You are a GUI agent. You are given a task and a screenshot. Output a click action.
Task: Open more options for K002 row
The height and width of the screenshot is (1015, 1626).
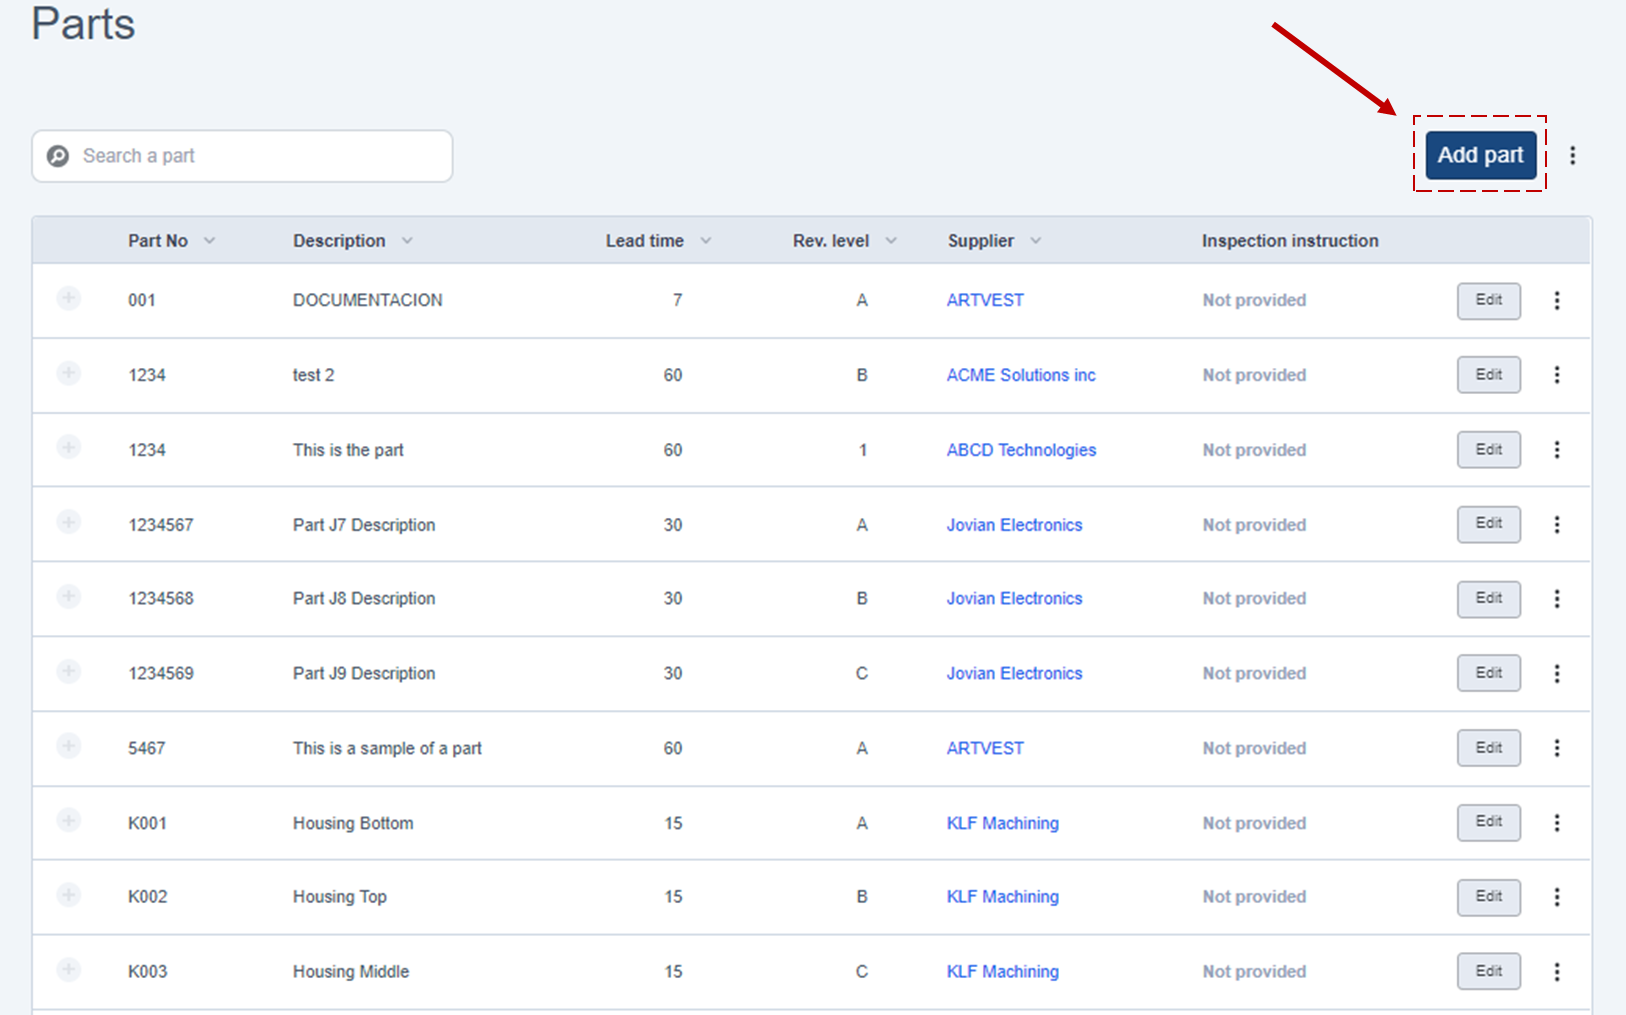click(x=1557, y=897)
